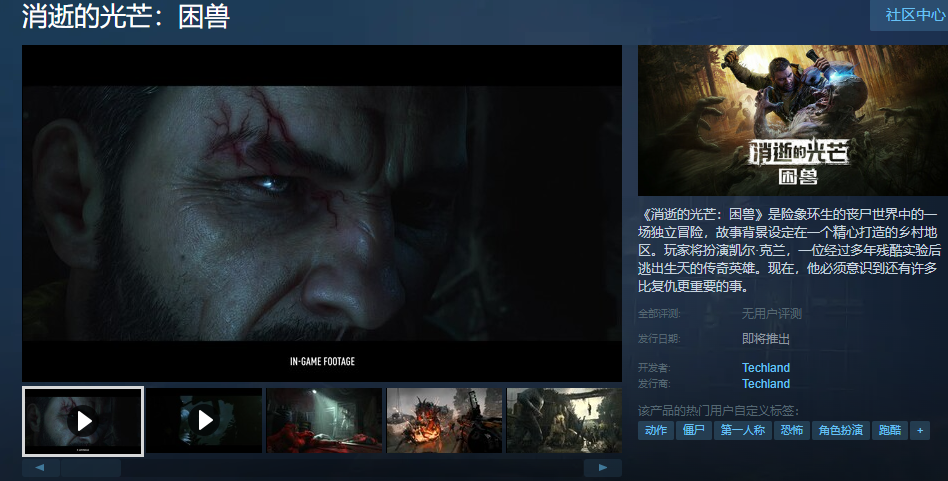Expand tags with the plus button
948x481 pixels.
[920, 431]
